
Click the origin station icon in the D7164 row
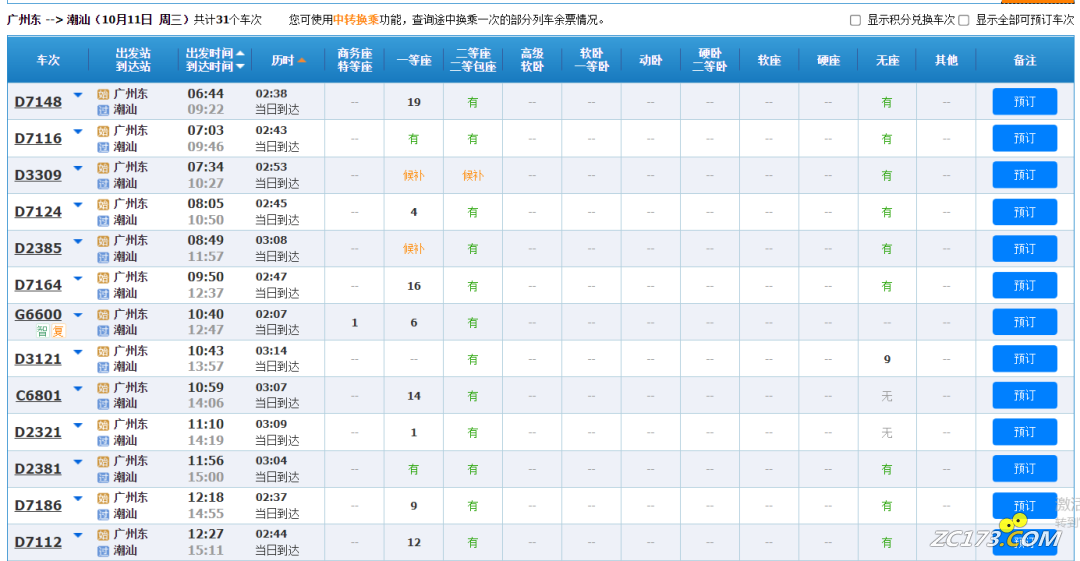103,278
